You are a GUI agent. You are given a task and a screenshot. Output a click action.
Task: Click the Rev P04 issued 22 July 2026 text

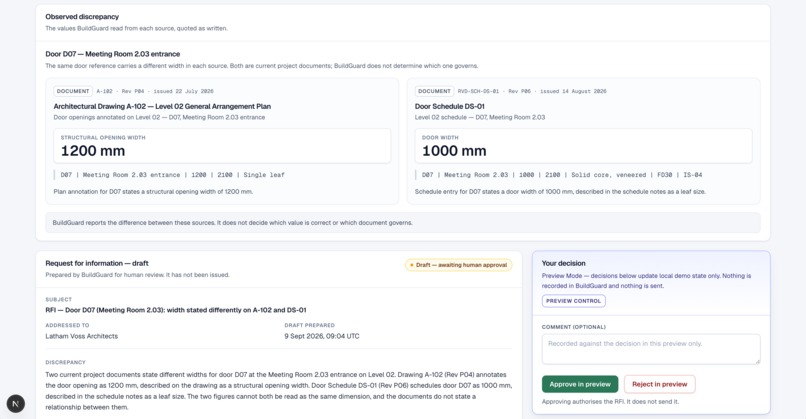tap(168, 91)
